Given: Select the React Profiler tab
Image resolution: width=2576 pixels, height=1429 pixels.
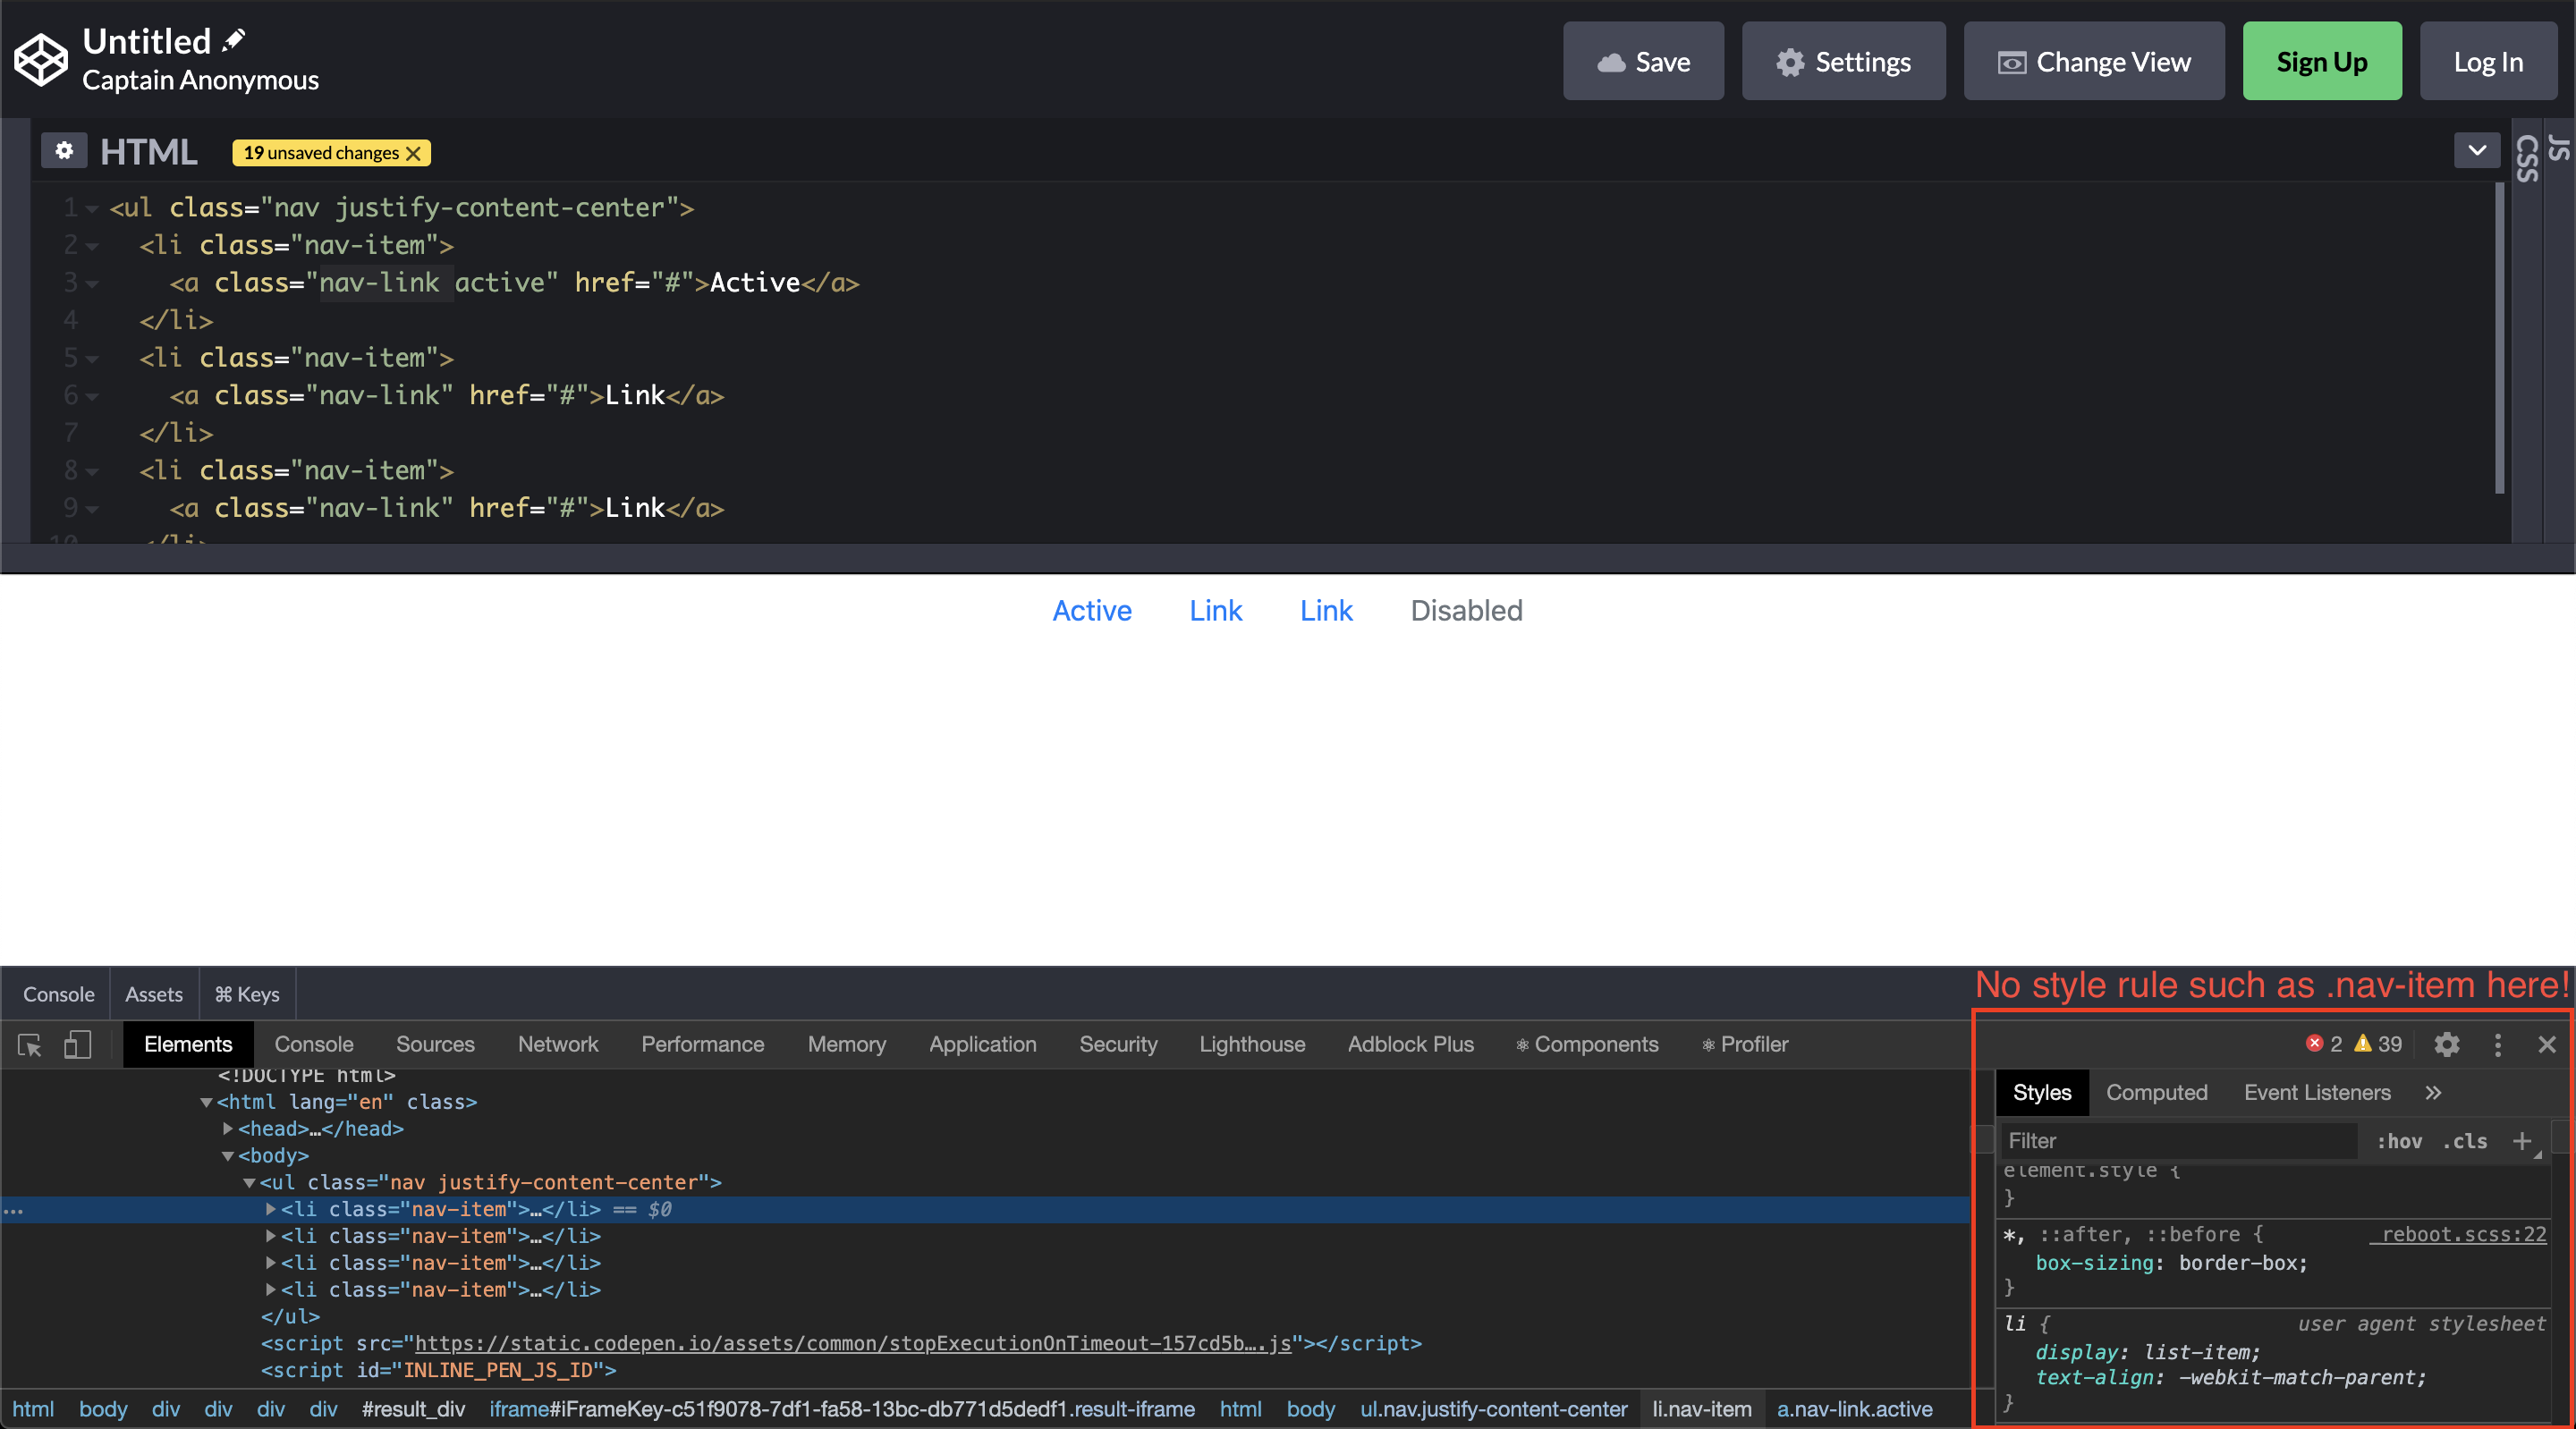Looking at the screenshot, I should [1745, 1044].
